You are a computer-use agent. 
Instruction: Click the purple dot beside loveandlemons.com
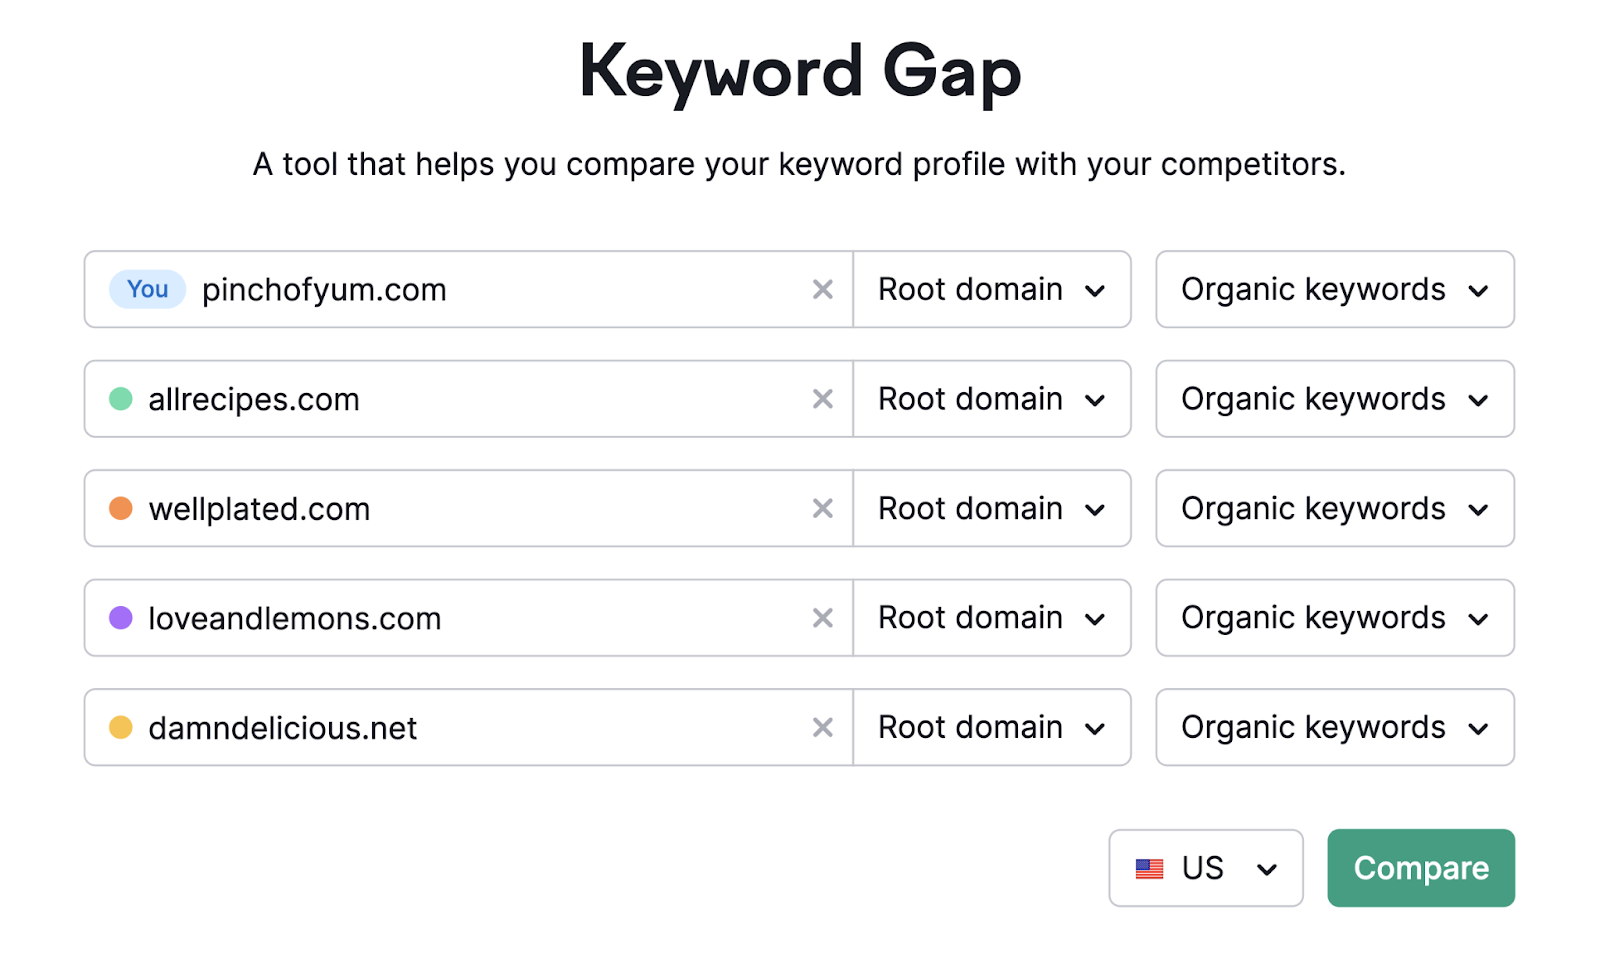point(121,618)
